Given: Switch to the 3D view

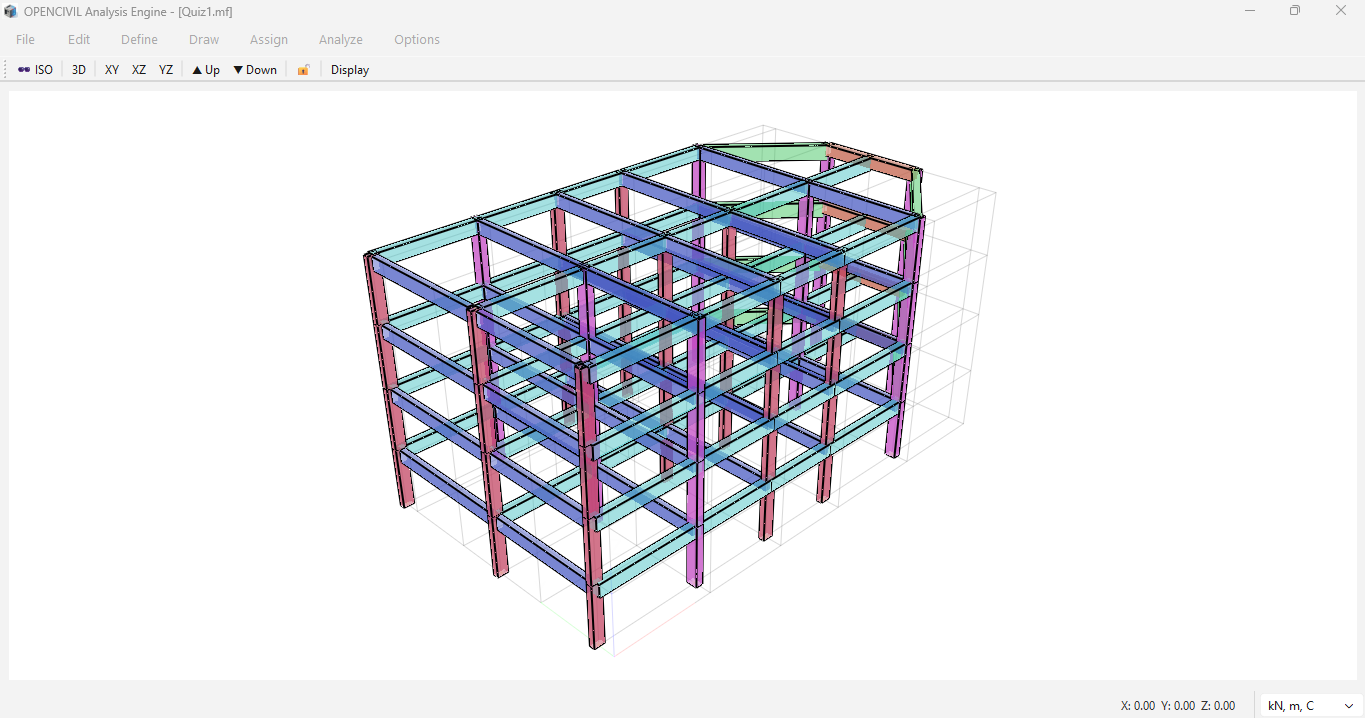Looking at the screenshot, I should (x=79, y=70).
